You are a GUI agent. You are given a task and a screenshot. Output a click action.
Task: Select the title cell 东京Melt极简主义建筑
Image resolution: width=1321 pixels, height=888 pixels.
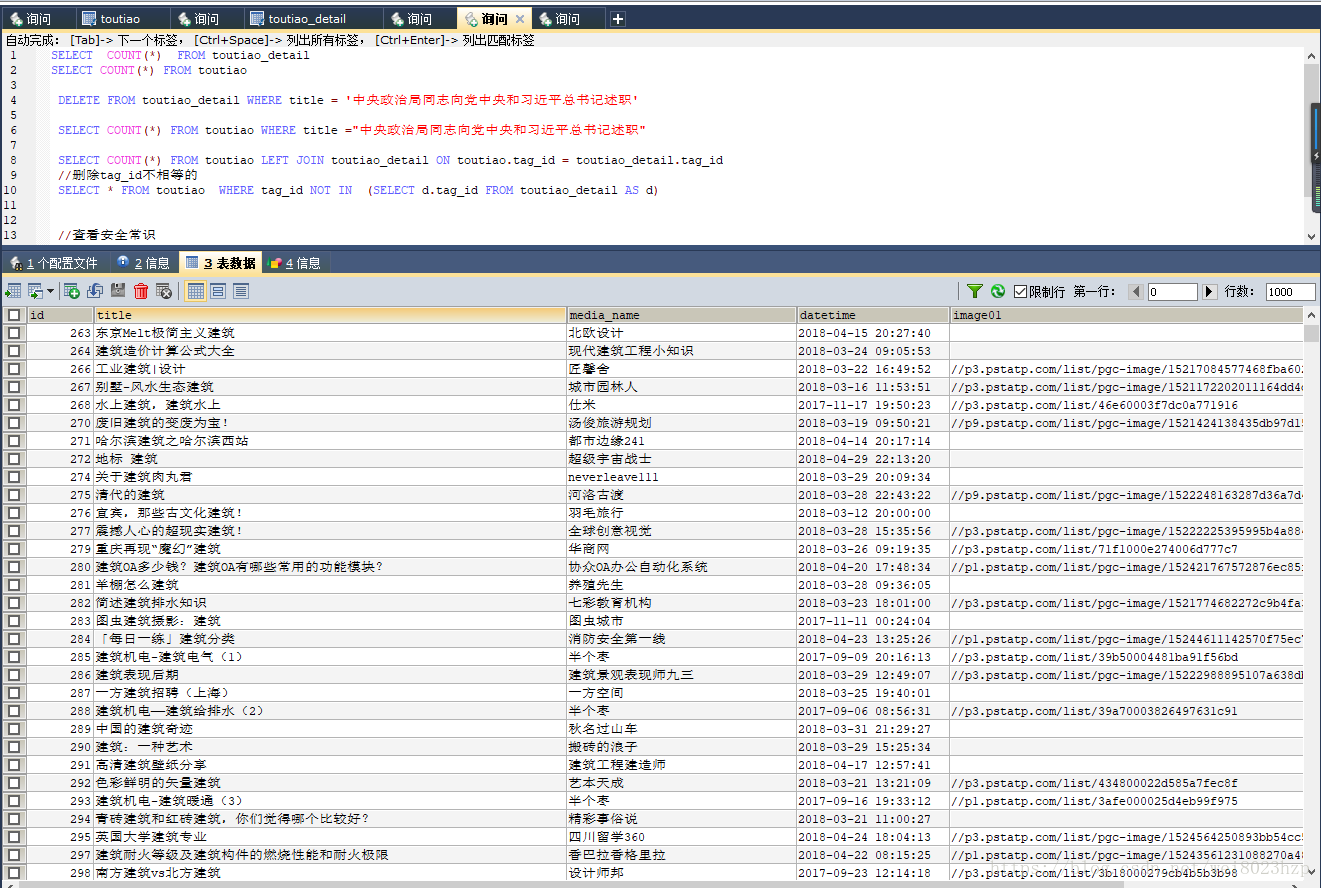tap(330, 333)
